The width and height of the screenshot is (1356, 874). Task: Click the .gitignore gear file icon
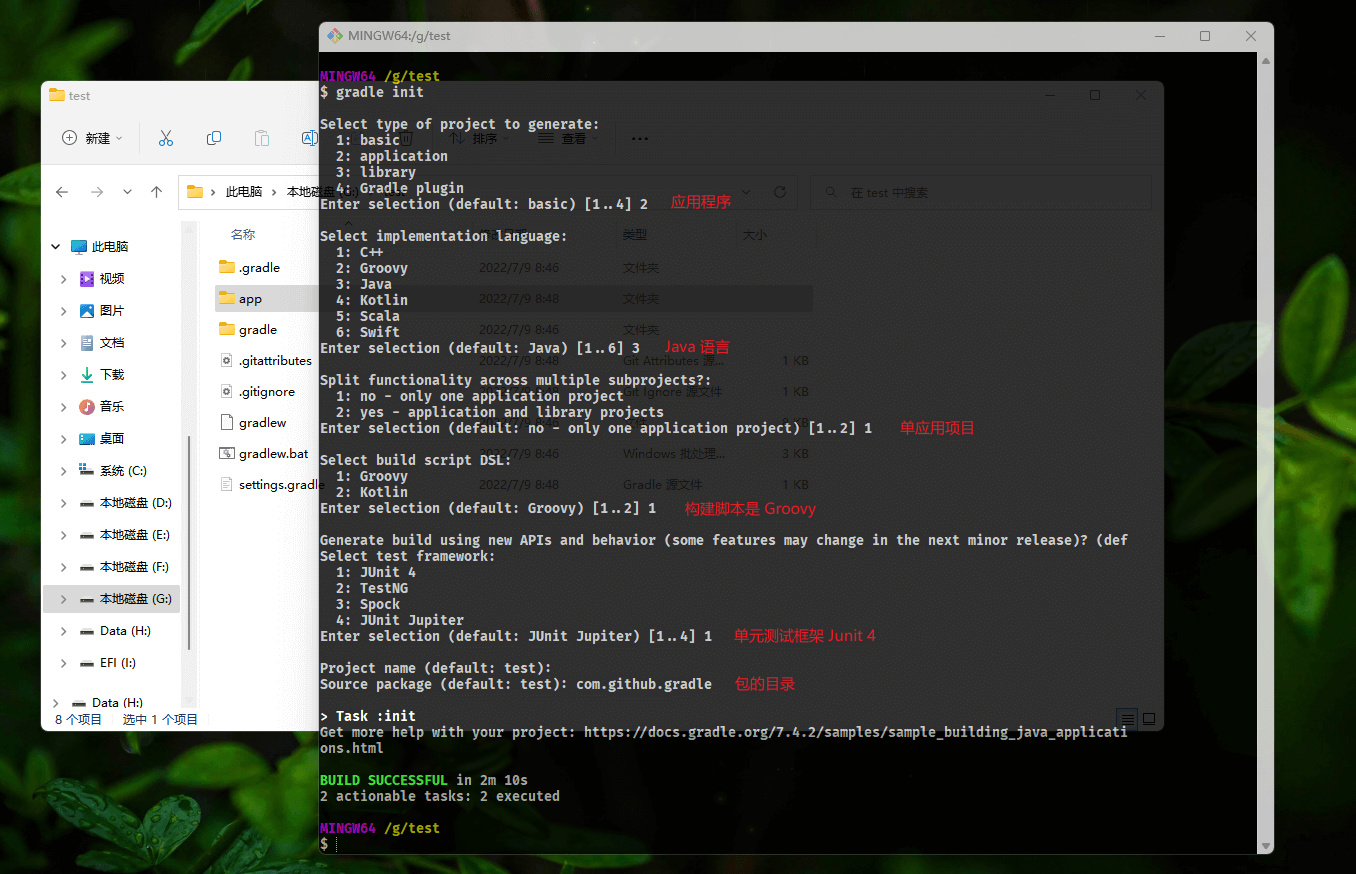(226, 392)
